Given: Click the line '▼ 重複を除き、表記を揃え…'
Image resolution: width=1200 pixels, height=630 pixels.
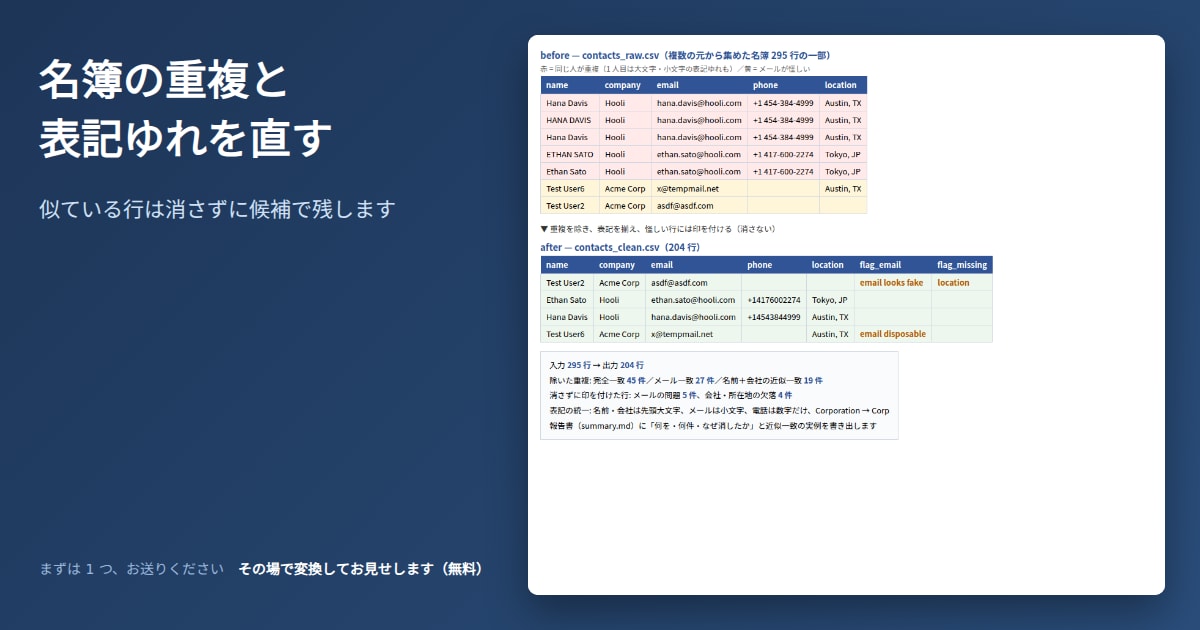Looking at the screenshot, I should click(x=657, y=229).
